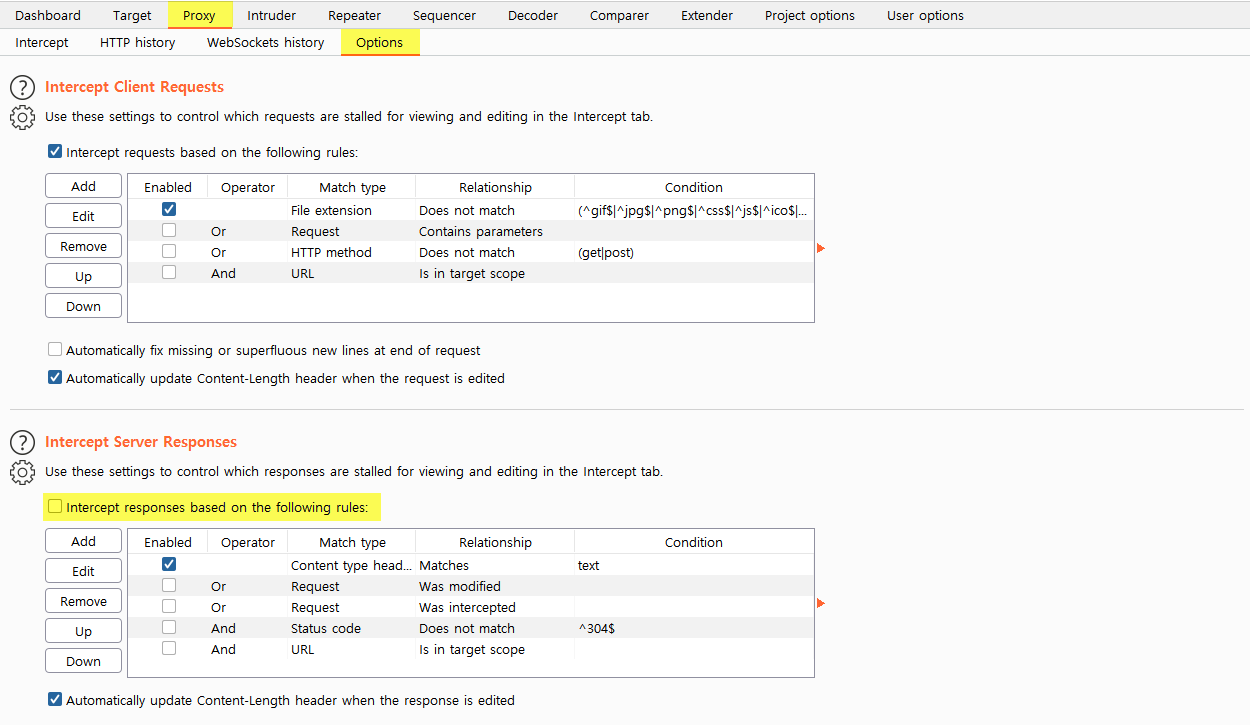Click the orange arrow beside client requests table
The width and height of the screenshot is (1250, 725).
[821, 248]
